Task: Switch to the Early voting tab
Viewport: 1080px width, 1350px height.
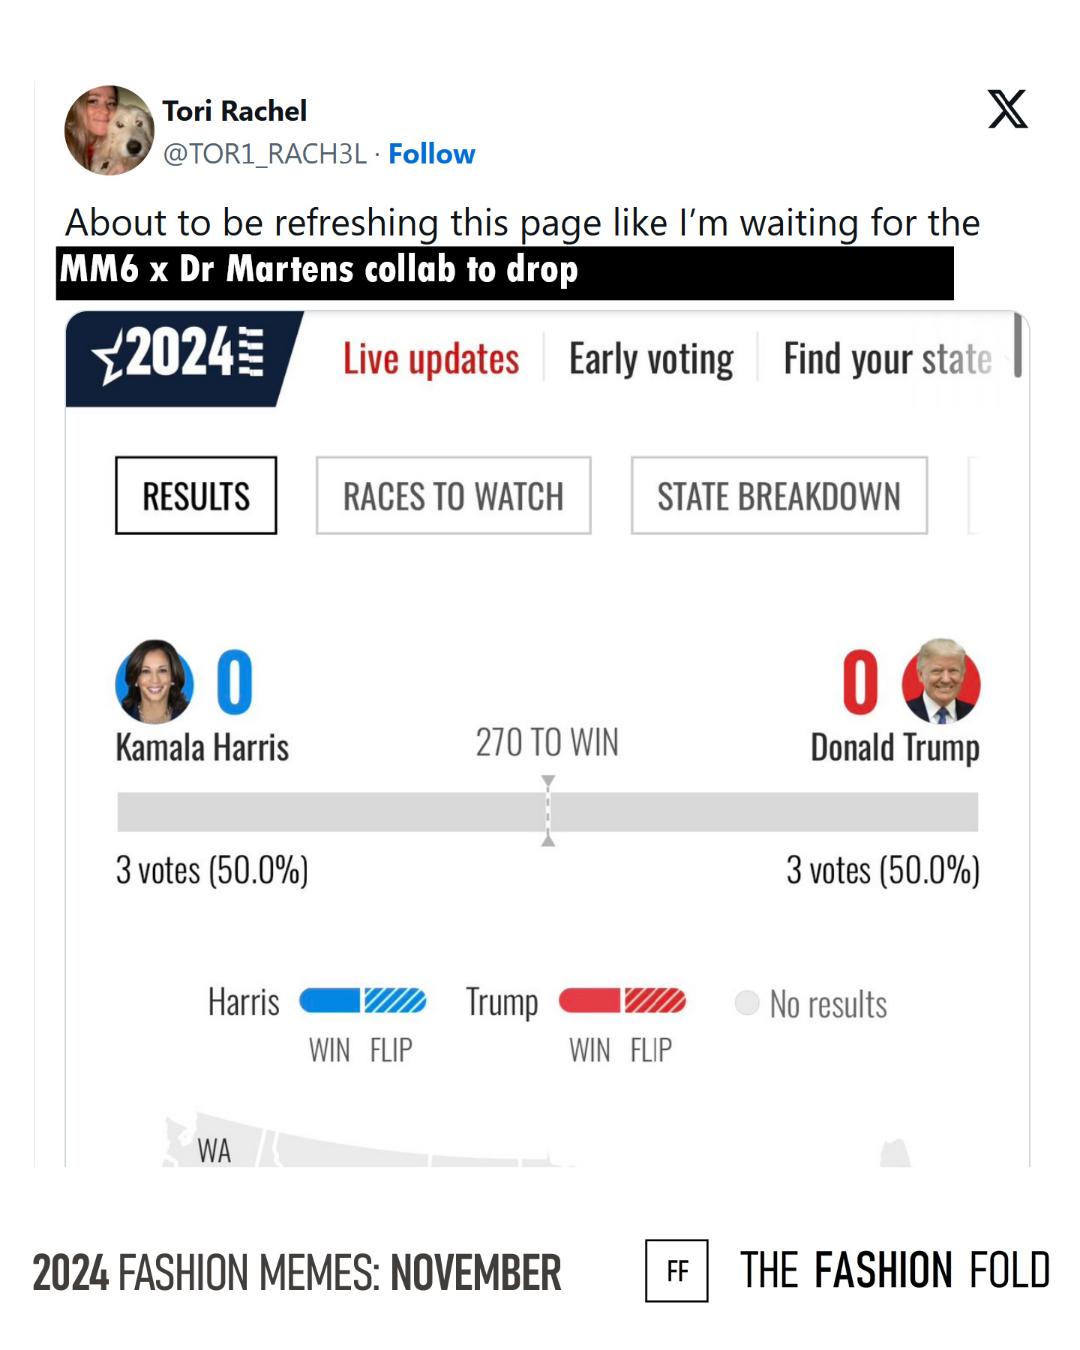Action: [x=651, y=359]
